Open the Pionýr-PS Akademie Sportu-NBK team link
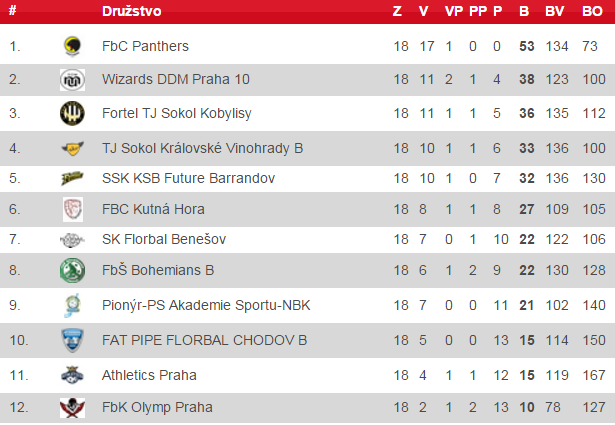The width and height of the screenshot is (615, 425). [191, 305]
